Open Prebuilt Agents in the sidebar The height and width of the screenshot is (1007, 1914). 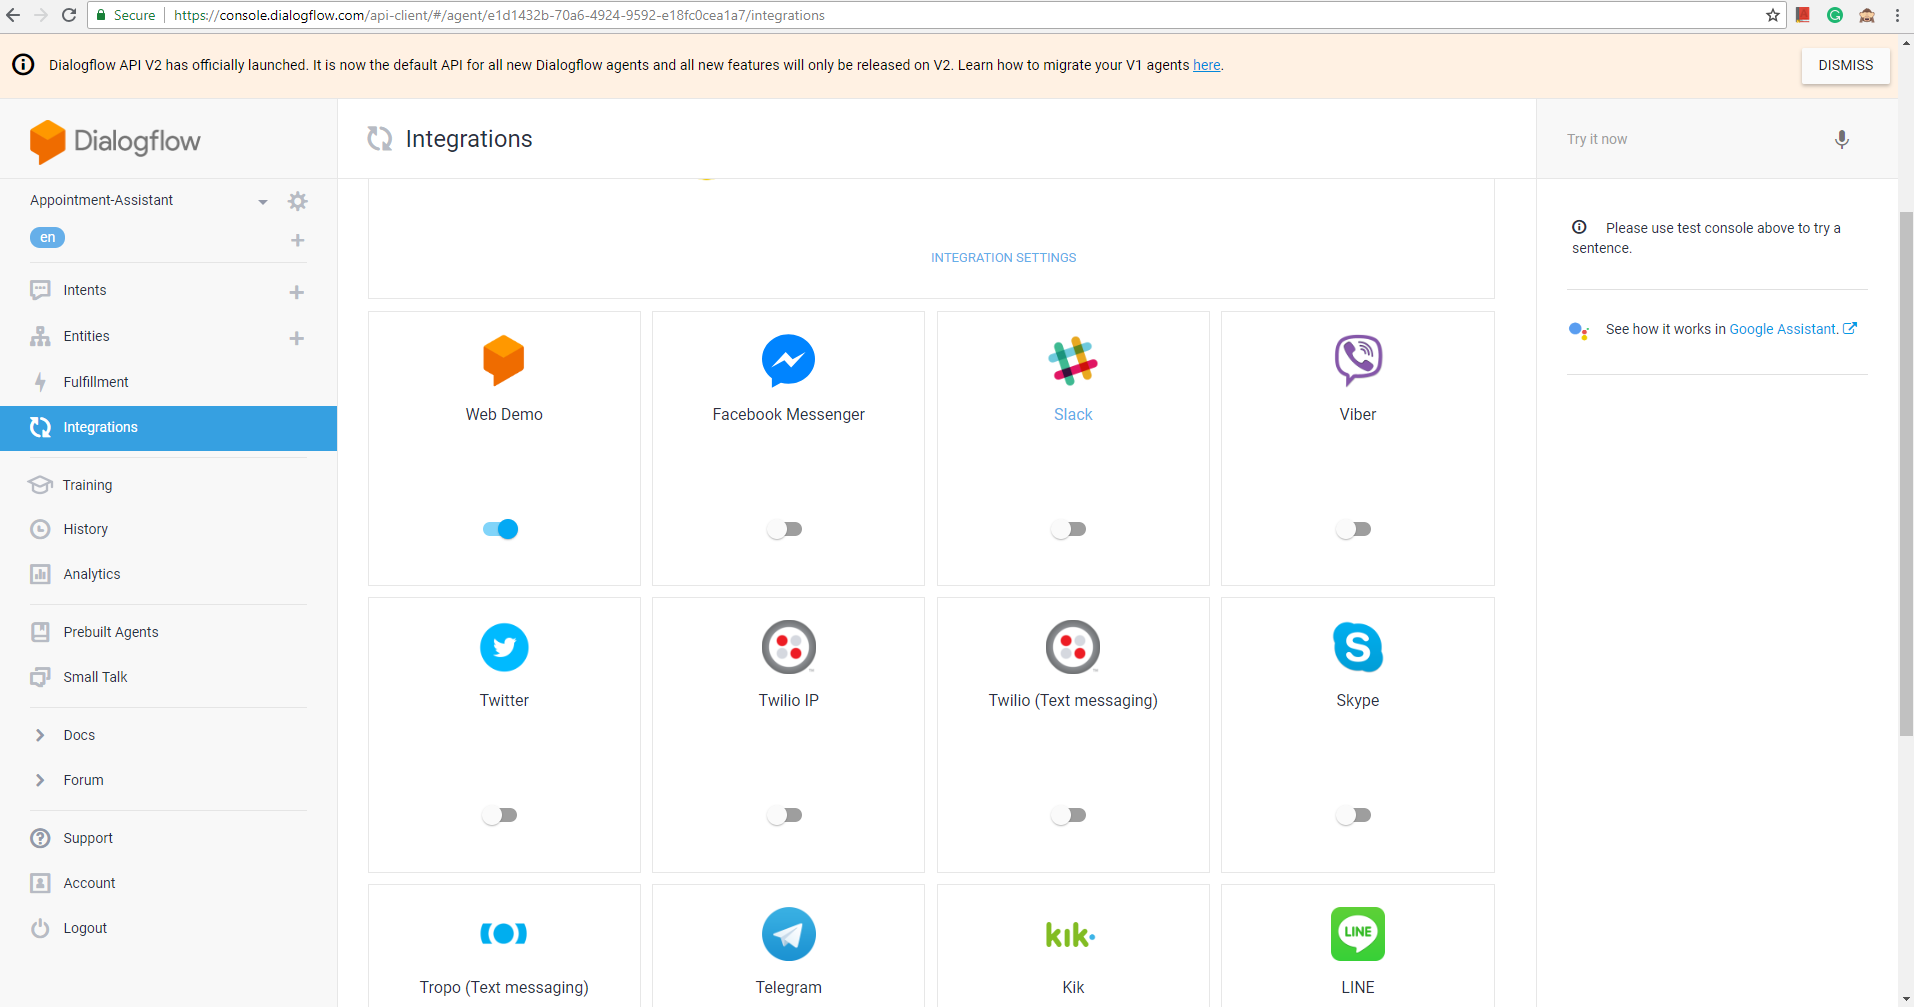[x=111, y=632]
